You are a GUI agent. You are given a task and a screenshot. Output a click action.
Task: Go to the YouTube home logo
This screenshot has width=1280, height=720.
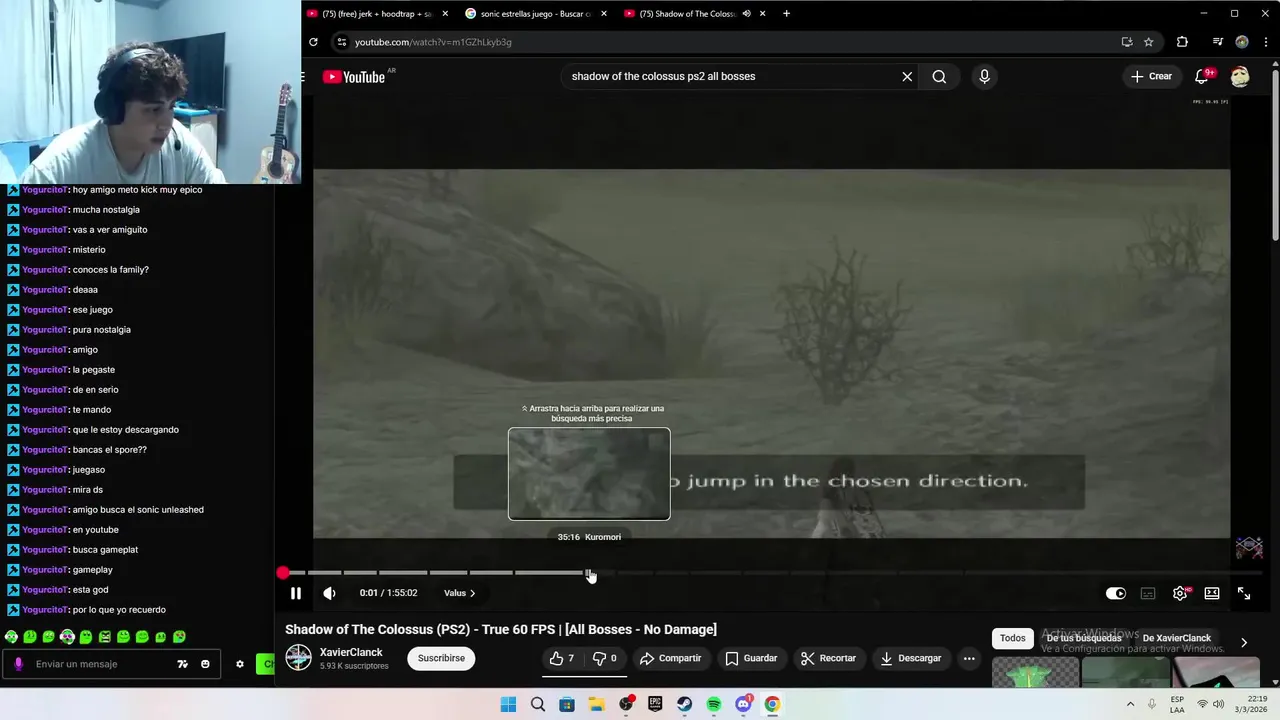(354, 77)
